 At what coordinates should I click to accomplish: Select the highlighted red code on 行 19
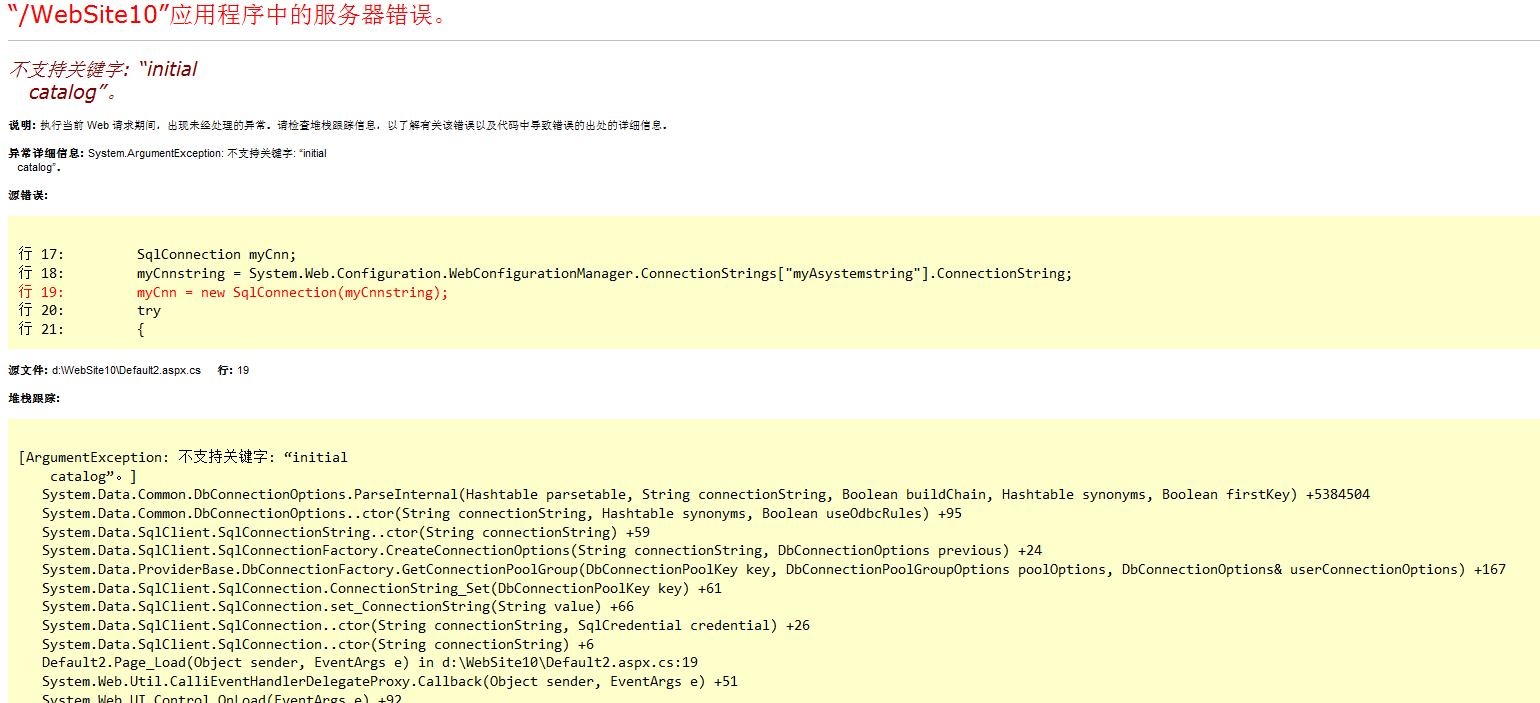coord(290,291)
